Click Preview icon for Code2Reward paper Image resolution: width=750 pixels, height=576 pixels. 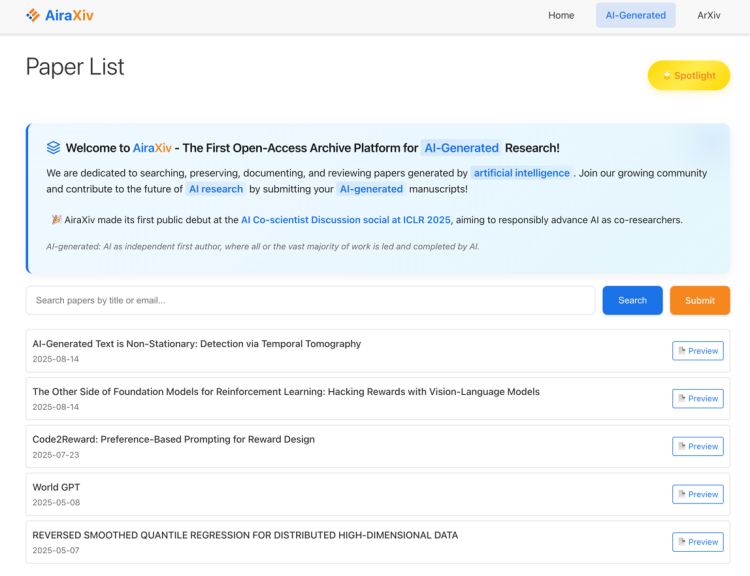pyautogui.click(x=682, y=447)
